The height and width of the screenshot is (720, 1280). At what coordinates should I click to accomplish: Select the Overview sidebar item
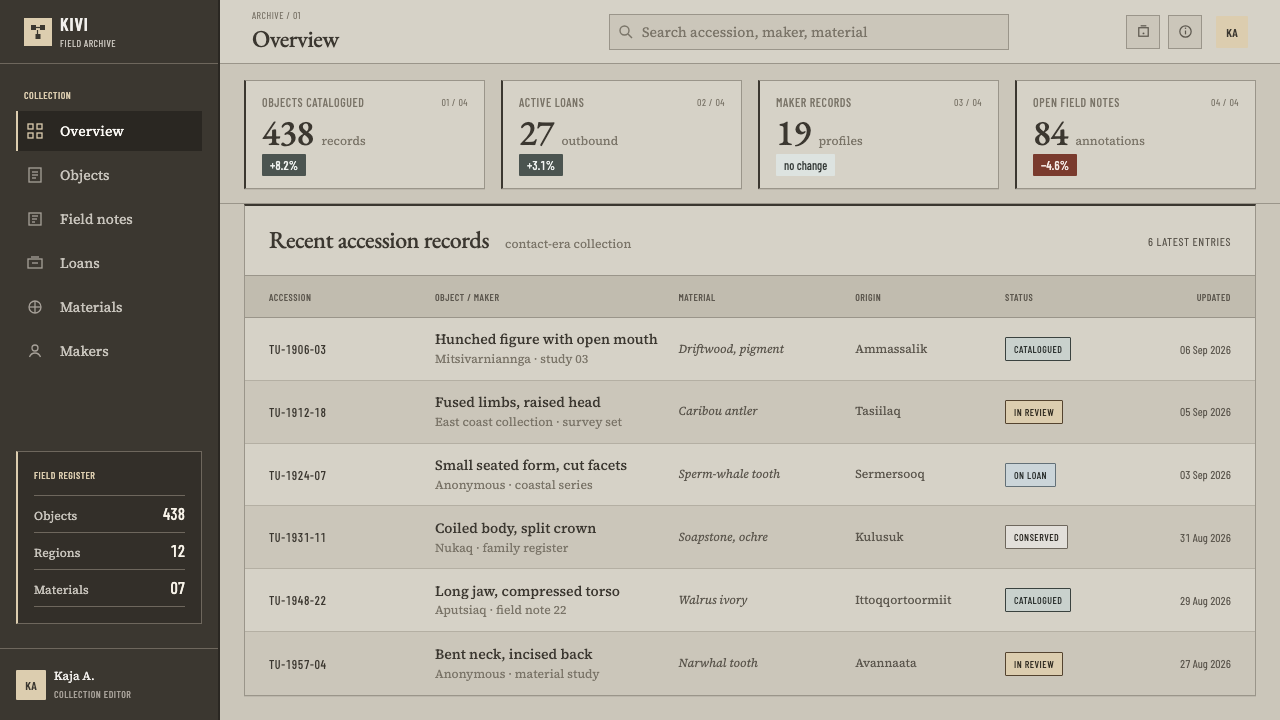tap(109, 131)
